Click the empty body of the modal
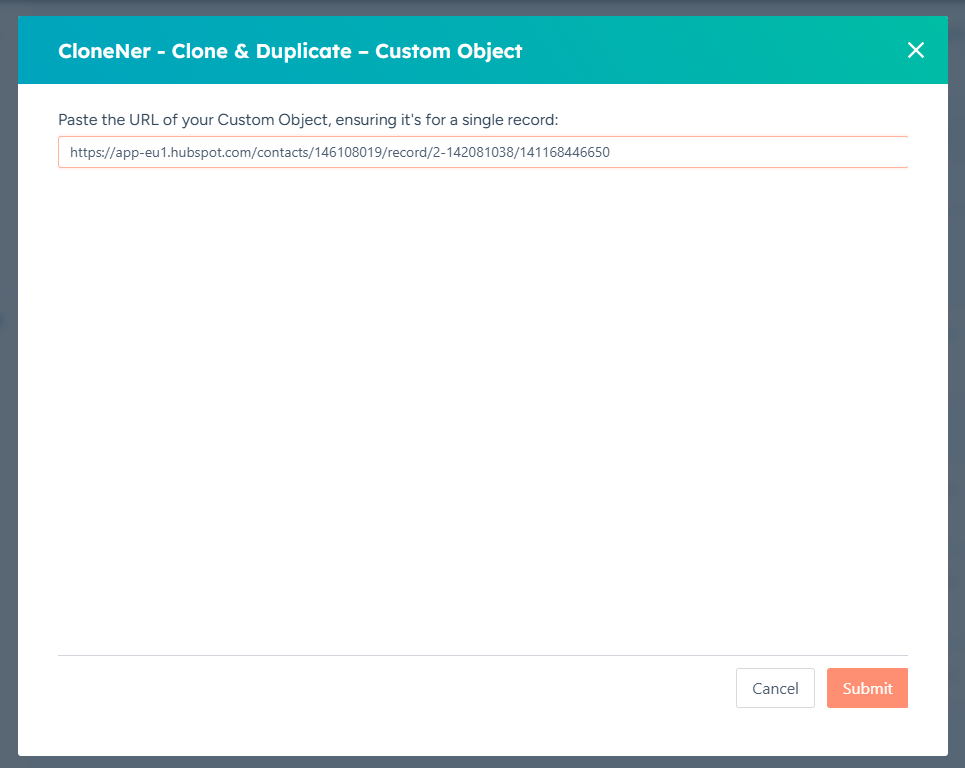Screen dimensions: 965x768 [483, 400]
